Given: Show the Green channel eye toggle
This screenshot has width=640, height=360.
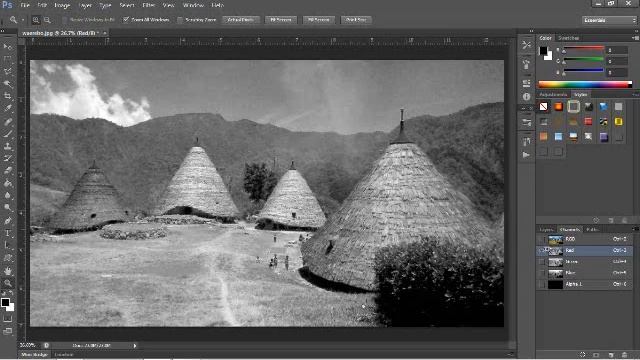Looking at the screenshot, I should click(542, 262).
